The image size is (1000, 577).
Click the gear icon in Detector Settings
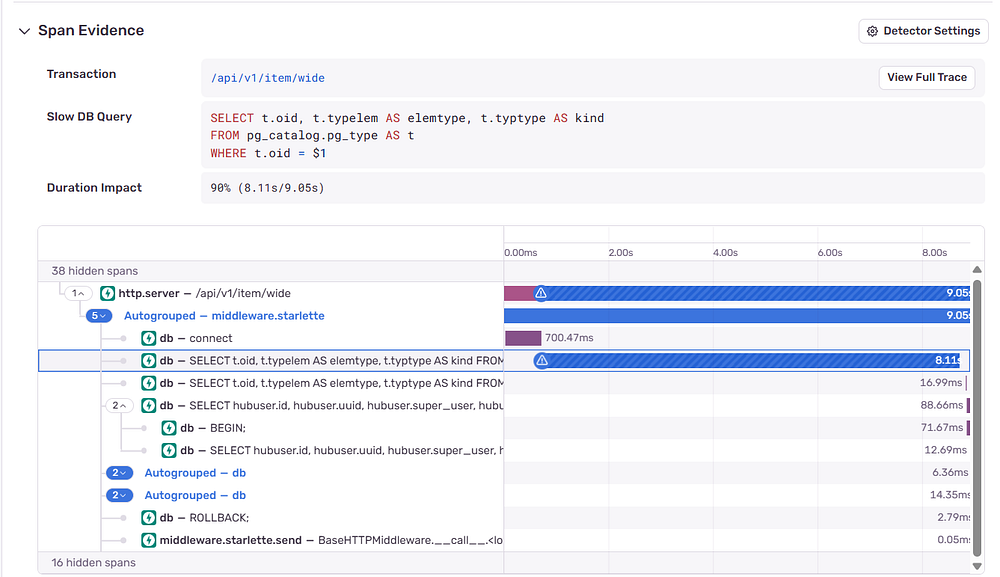pos(872,31)
